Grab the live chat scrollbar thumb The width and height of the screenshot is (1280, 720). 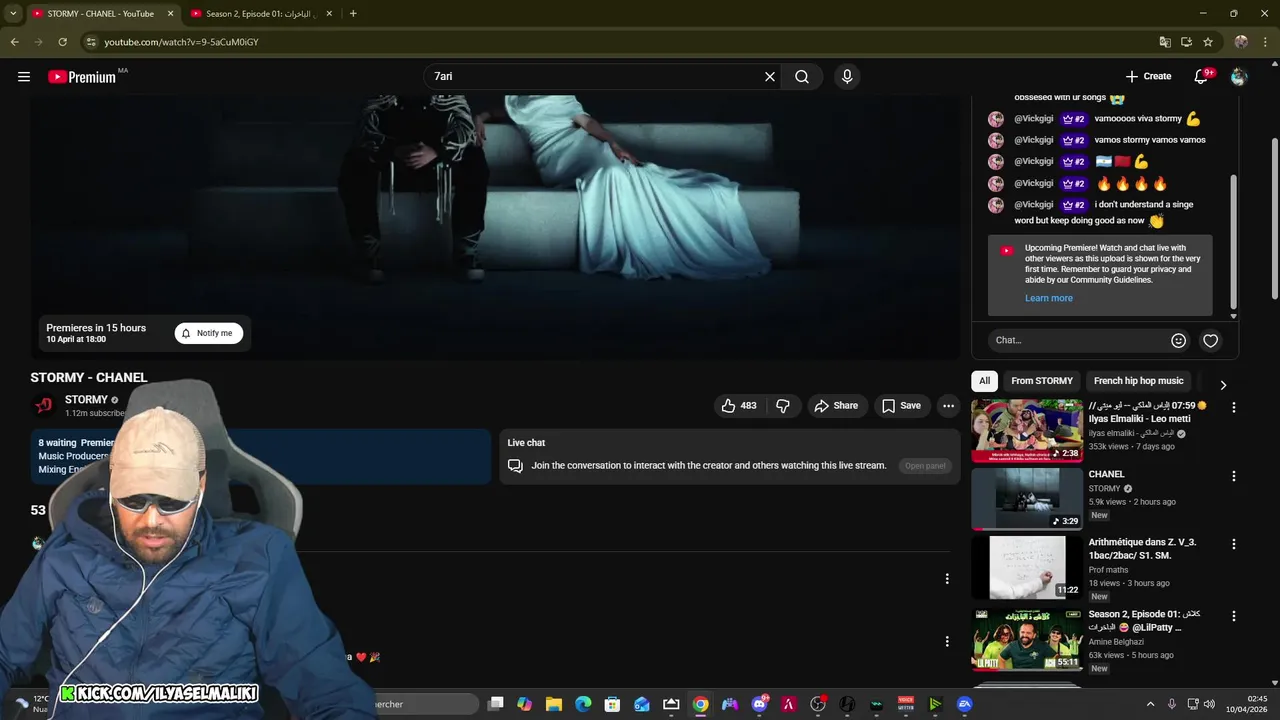coord(1233,240)
